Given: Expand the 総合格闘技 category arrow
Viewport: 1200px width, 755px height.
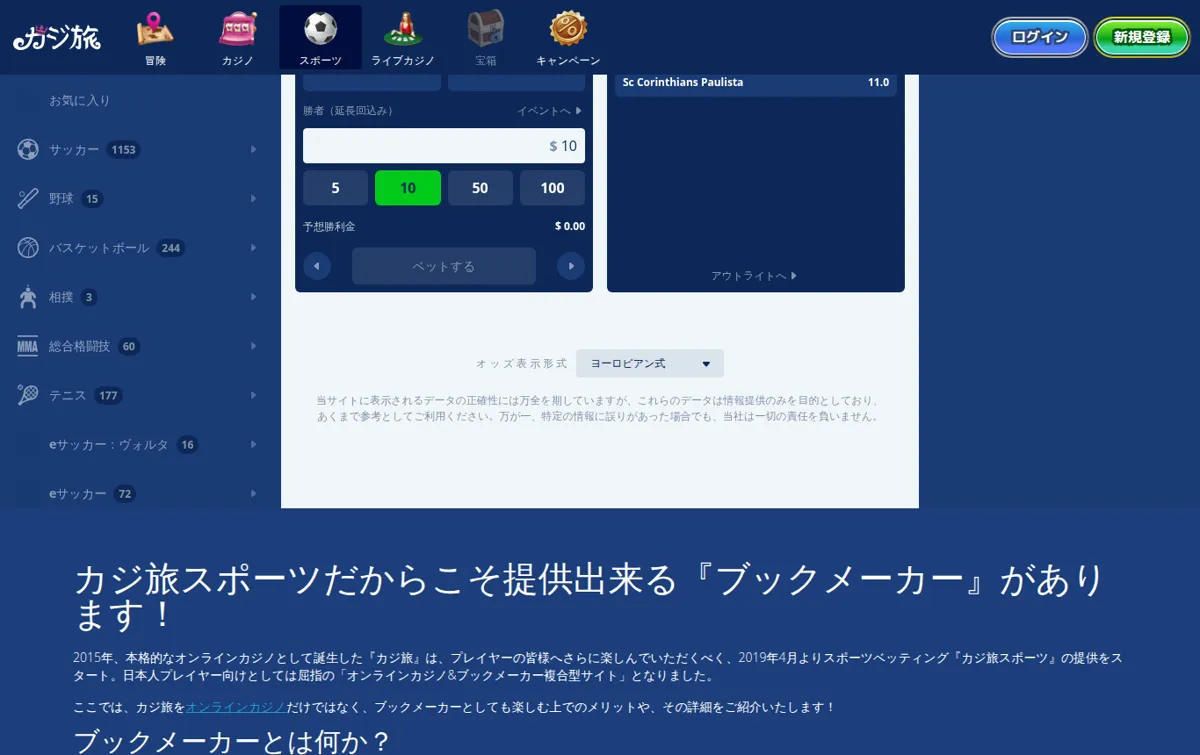Looking at the screenshot, I should 254,347.
